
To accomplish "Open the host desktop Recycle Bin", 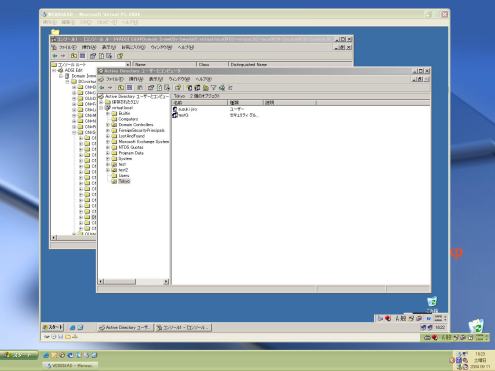I will pos(476,326).
